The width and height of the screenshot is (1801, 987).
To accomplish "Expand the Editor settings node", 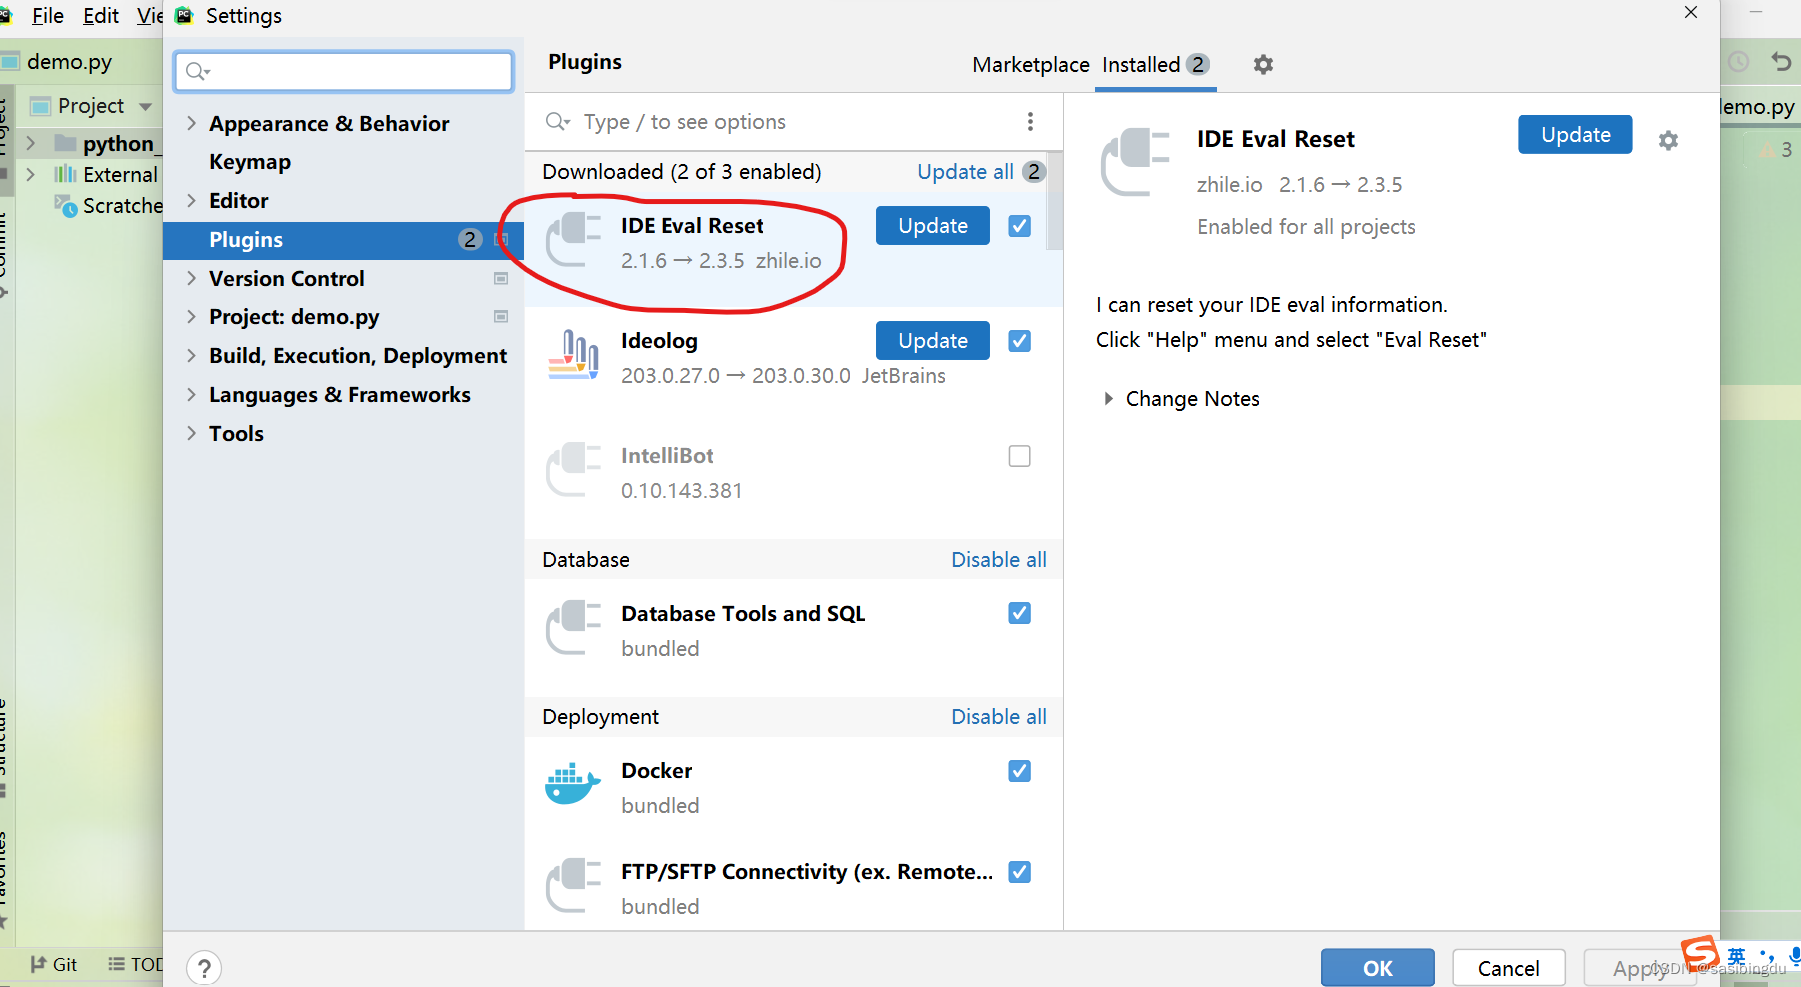I will point(191,201).
